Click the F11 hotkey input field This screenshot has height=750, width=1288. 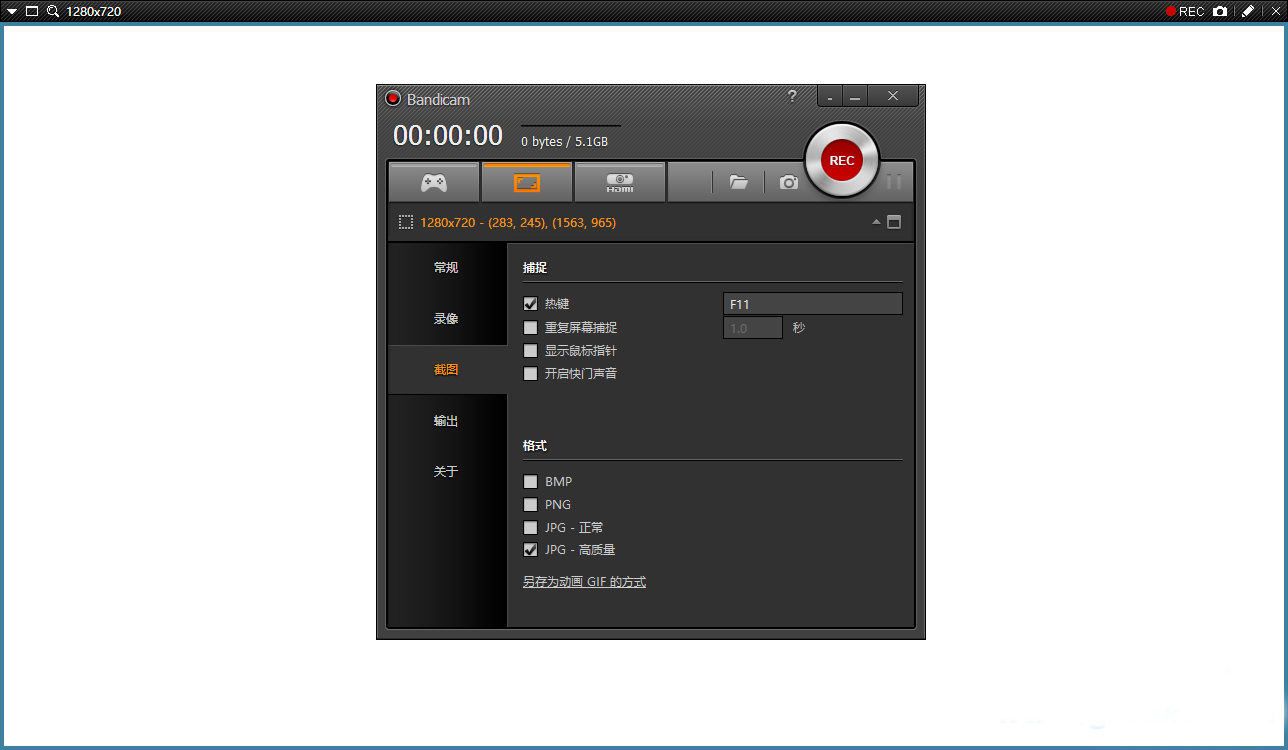[x=812, y=304]
